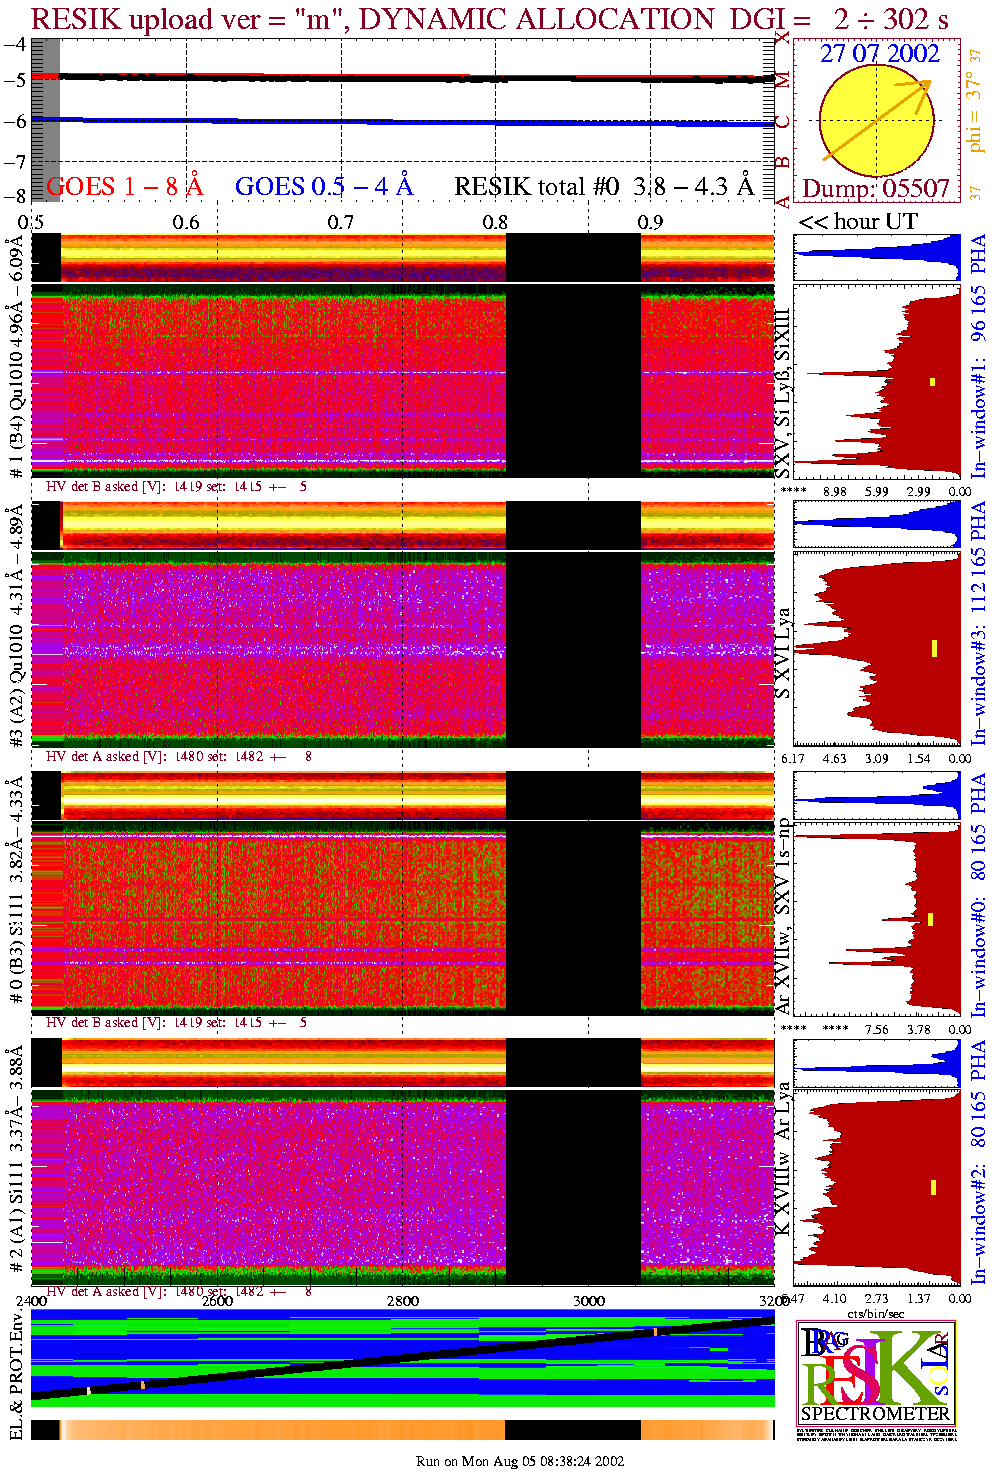Click the 0.7 hour tick on the top axis
1004x1476 pixels.
coord(341,222)
